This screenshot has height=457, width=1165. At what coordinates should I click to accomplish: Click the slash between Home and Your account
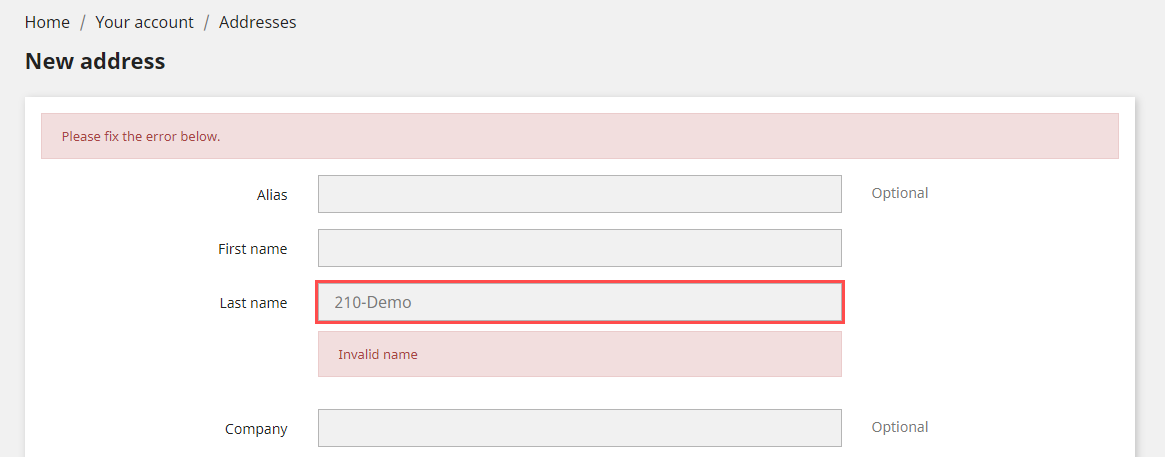82,22
